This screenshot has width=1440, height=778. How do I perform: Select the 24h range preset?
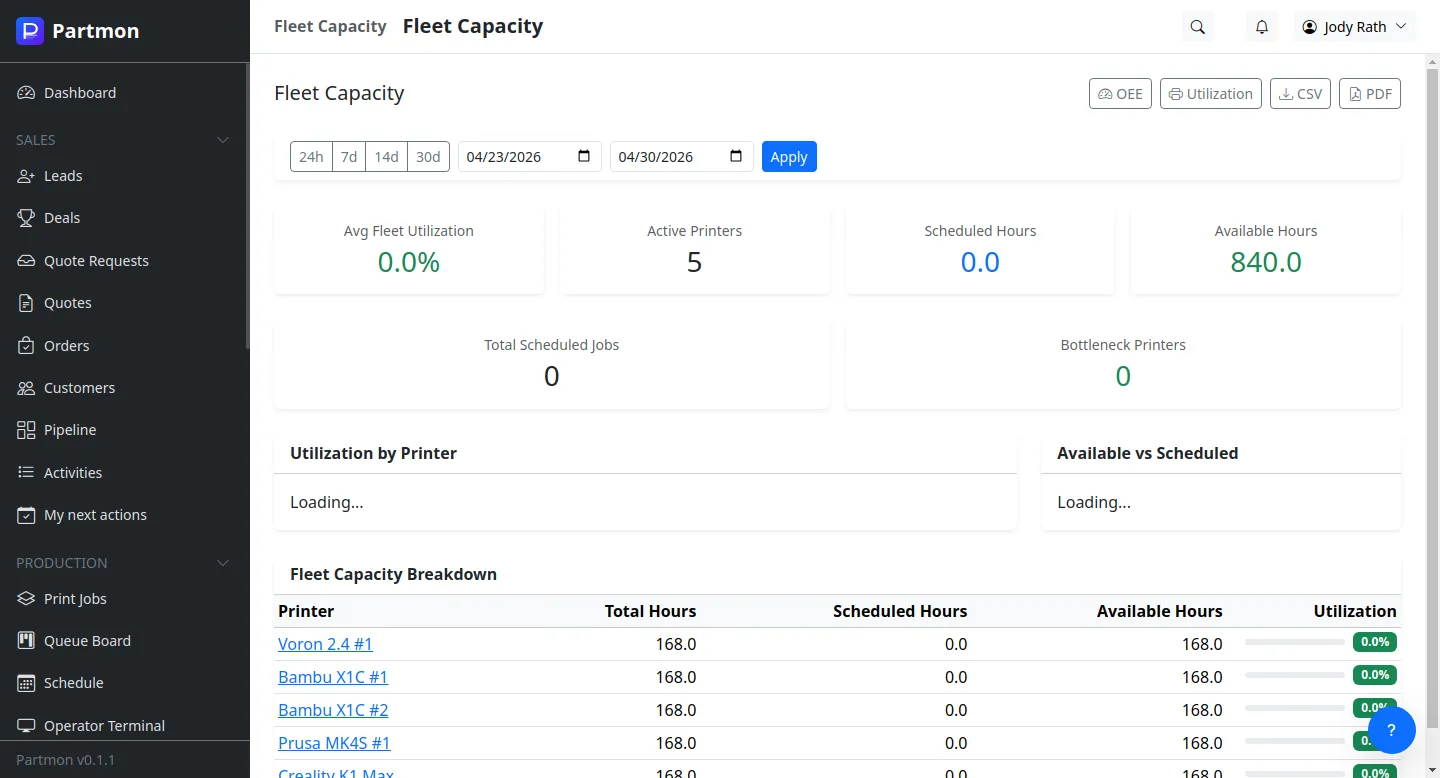click(x=311, y=157)
